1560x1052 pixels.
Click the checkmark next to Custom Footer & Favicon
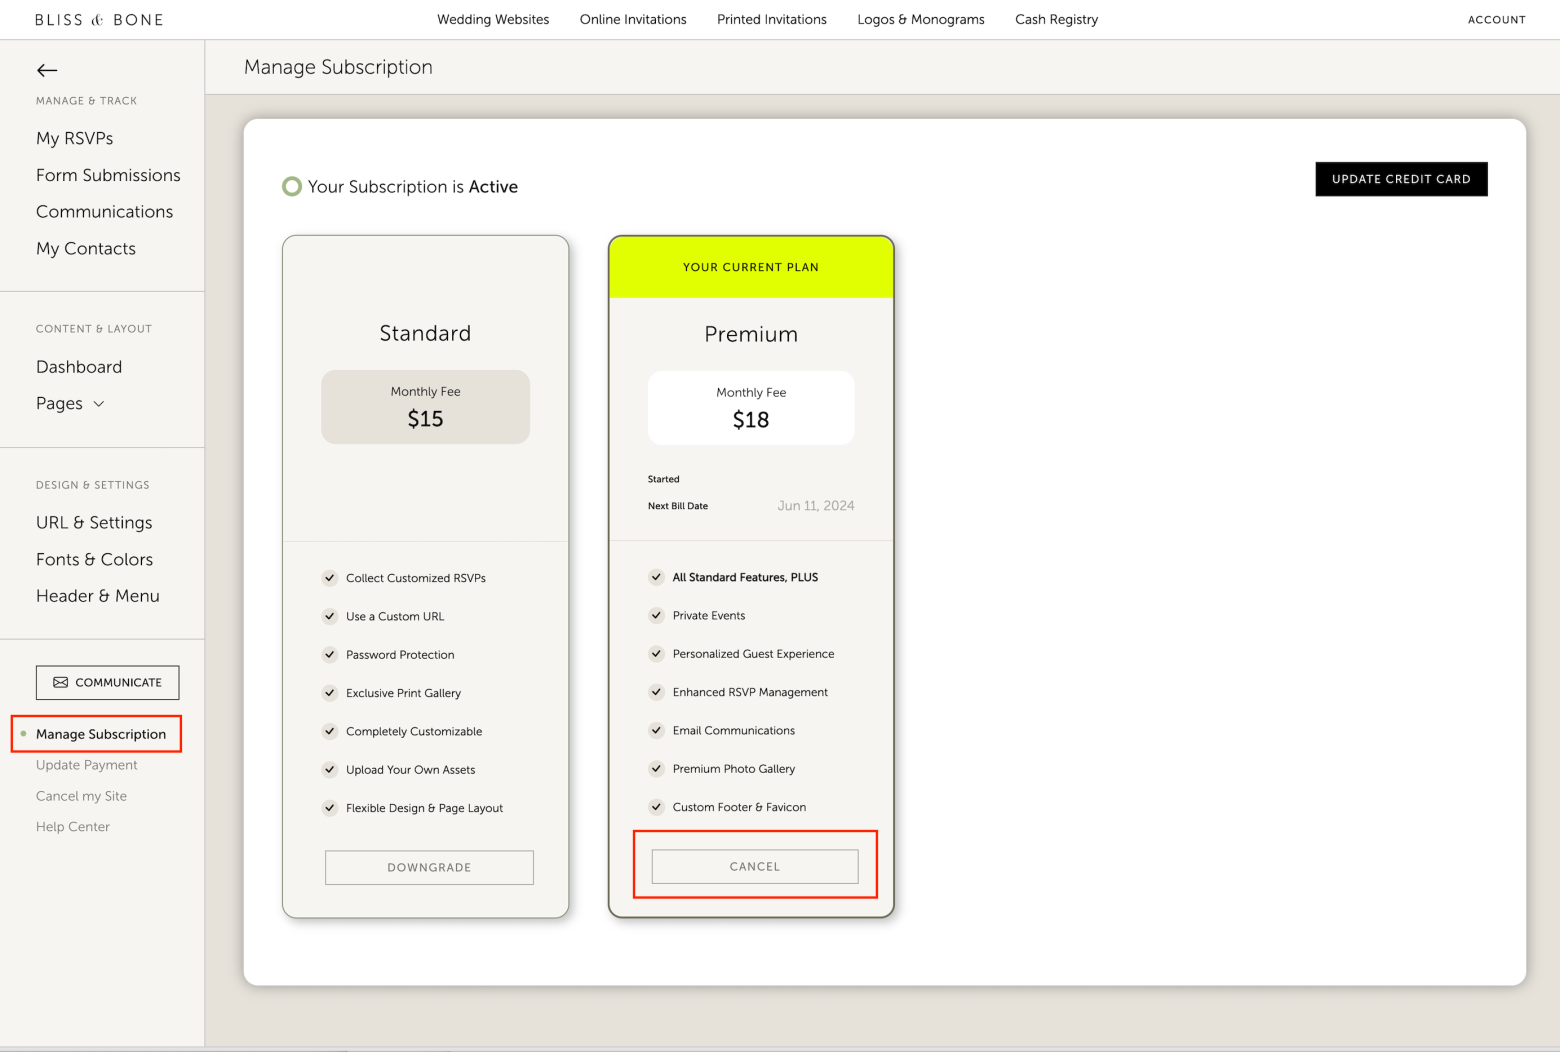(657, 807)
